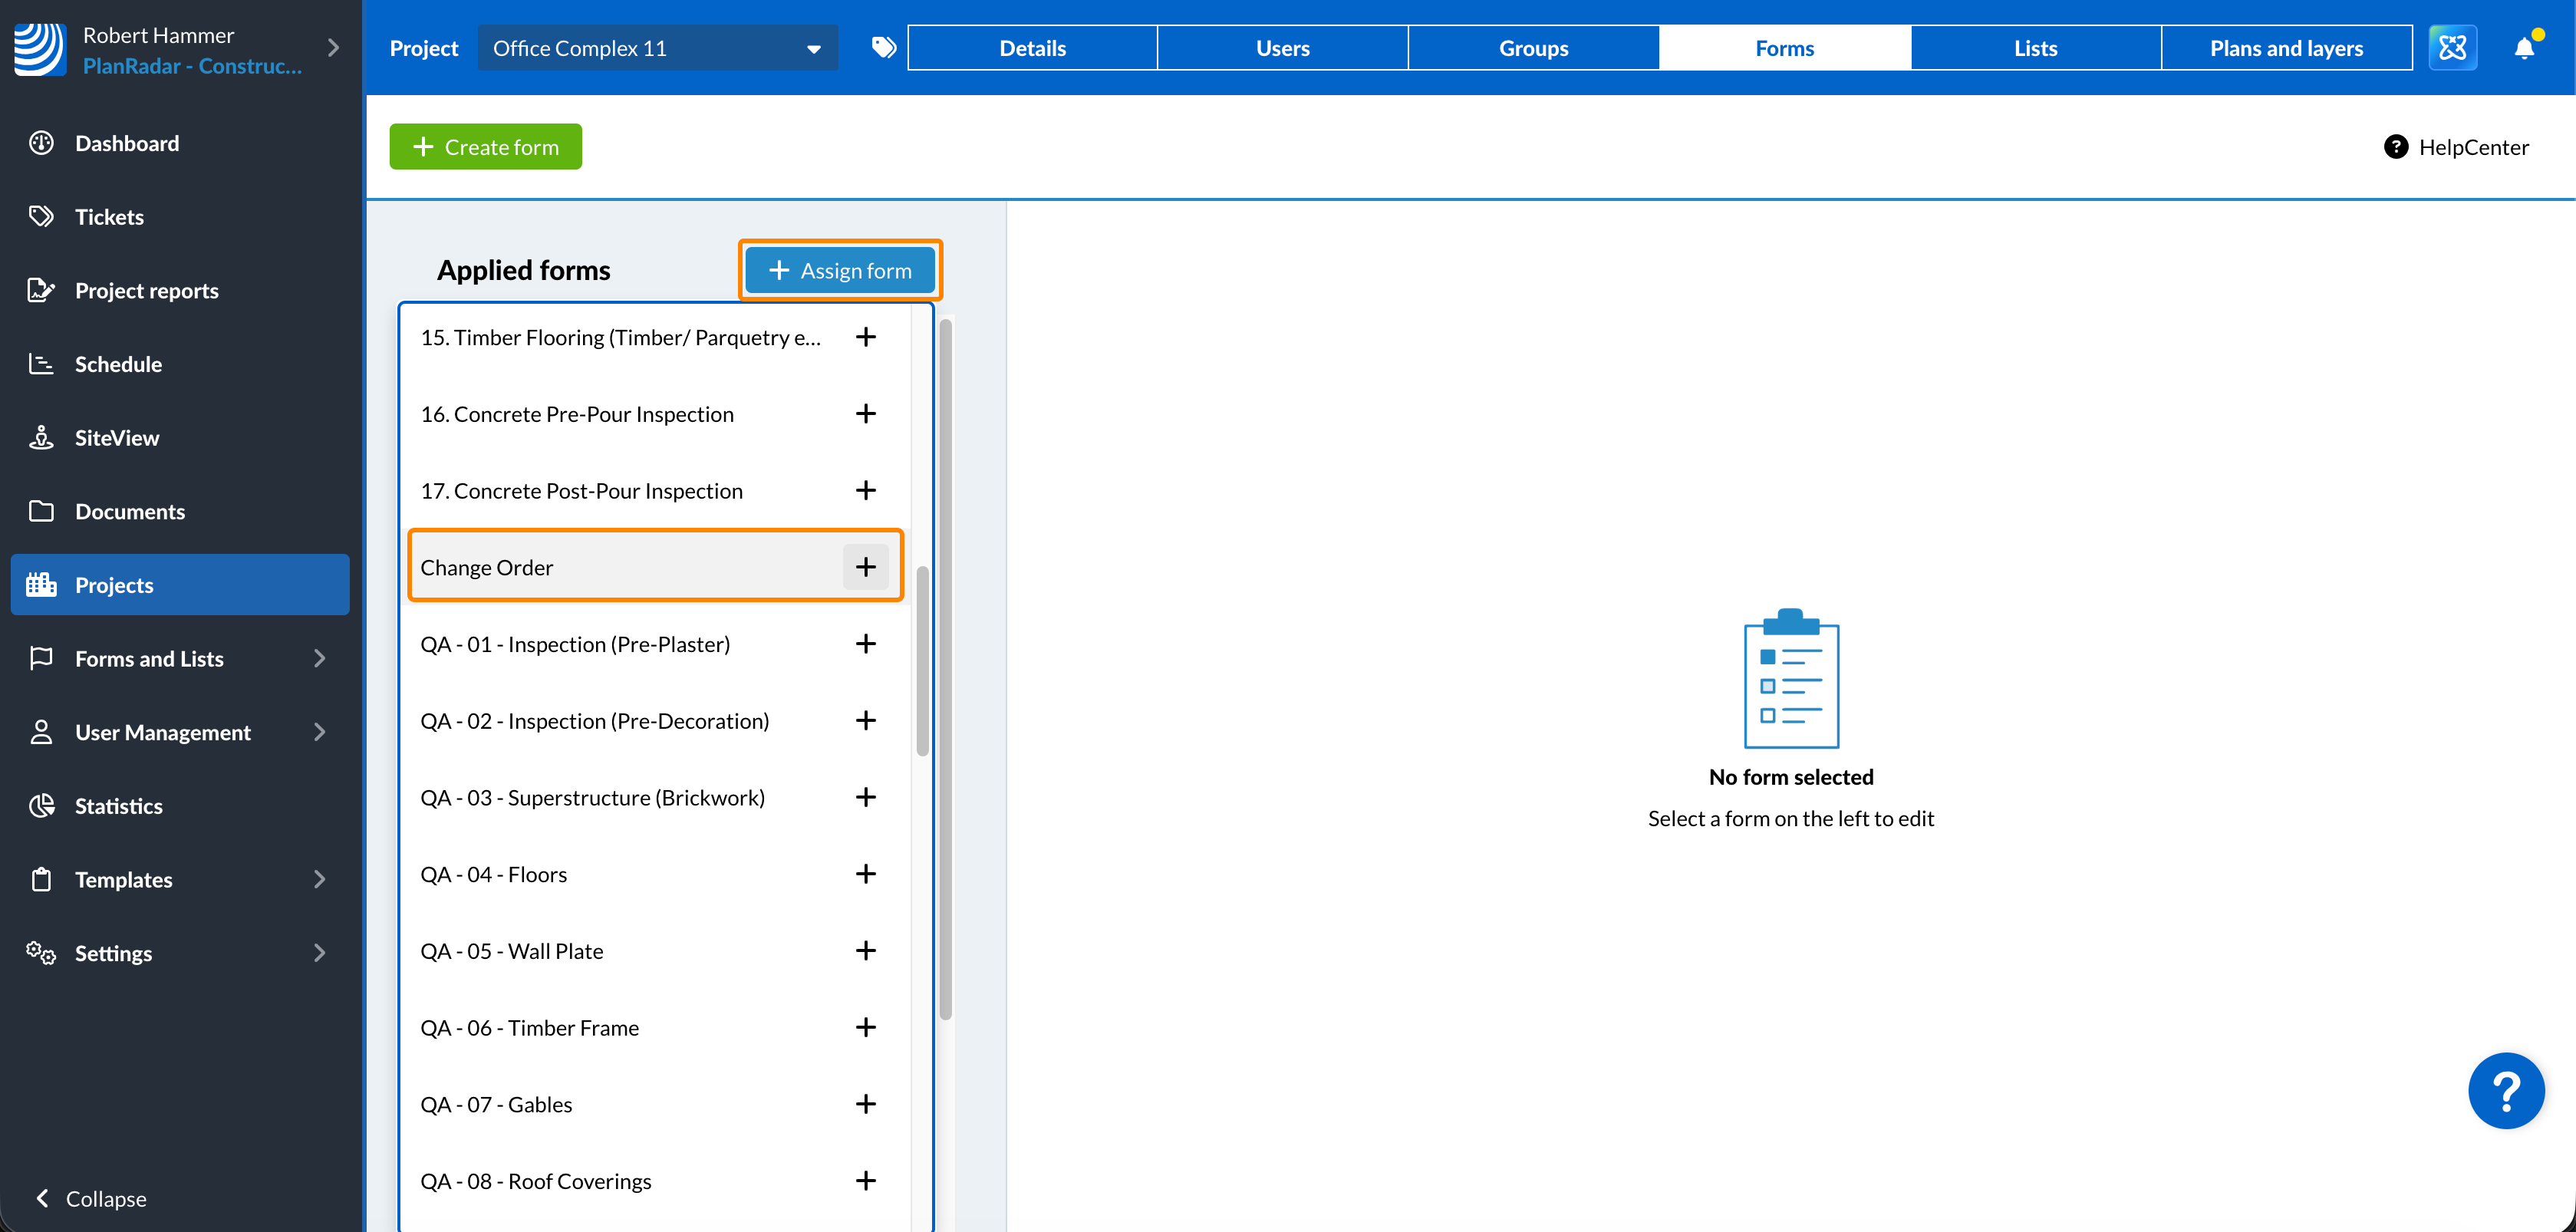Image resolution: width=2576 pixels, height=1232 pixels.
Task: Go to SiteView in sidebar
Action: coord(116,438)
